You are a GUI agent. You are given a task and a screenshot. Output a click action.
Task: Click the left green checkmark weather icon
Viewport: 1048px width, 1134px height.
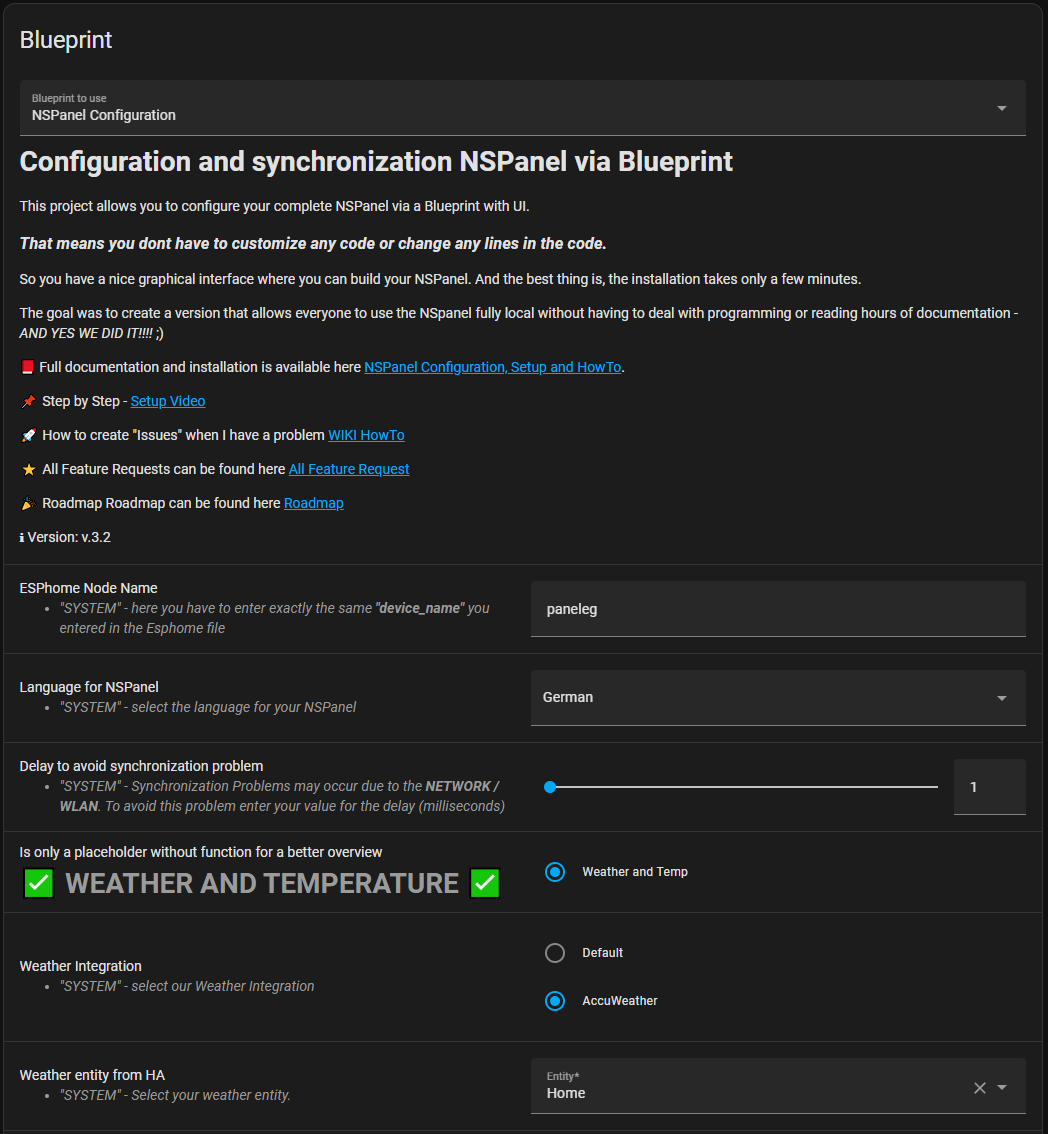(x=39, y=883)
